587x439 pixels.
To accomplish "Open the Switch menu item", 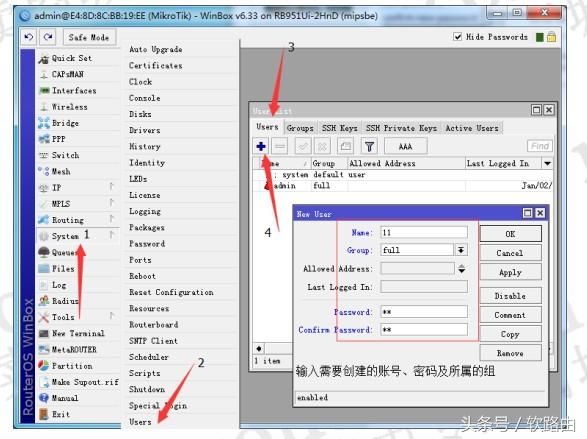I will coord(65,155).
